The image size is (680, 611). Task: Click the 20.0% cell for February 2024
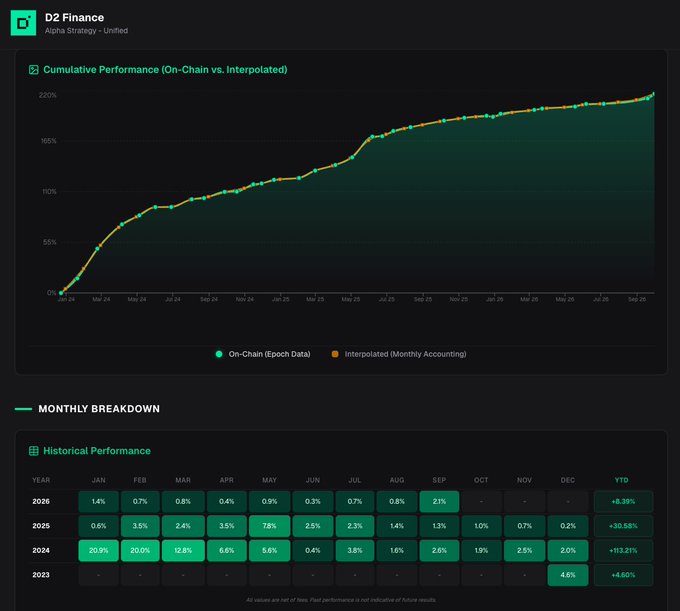140,550
